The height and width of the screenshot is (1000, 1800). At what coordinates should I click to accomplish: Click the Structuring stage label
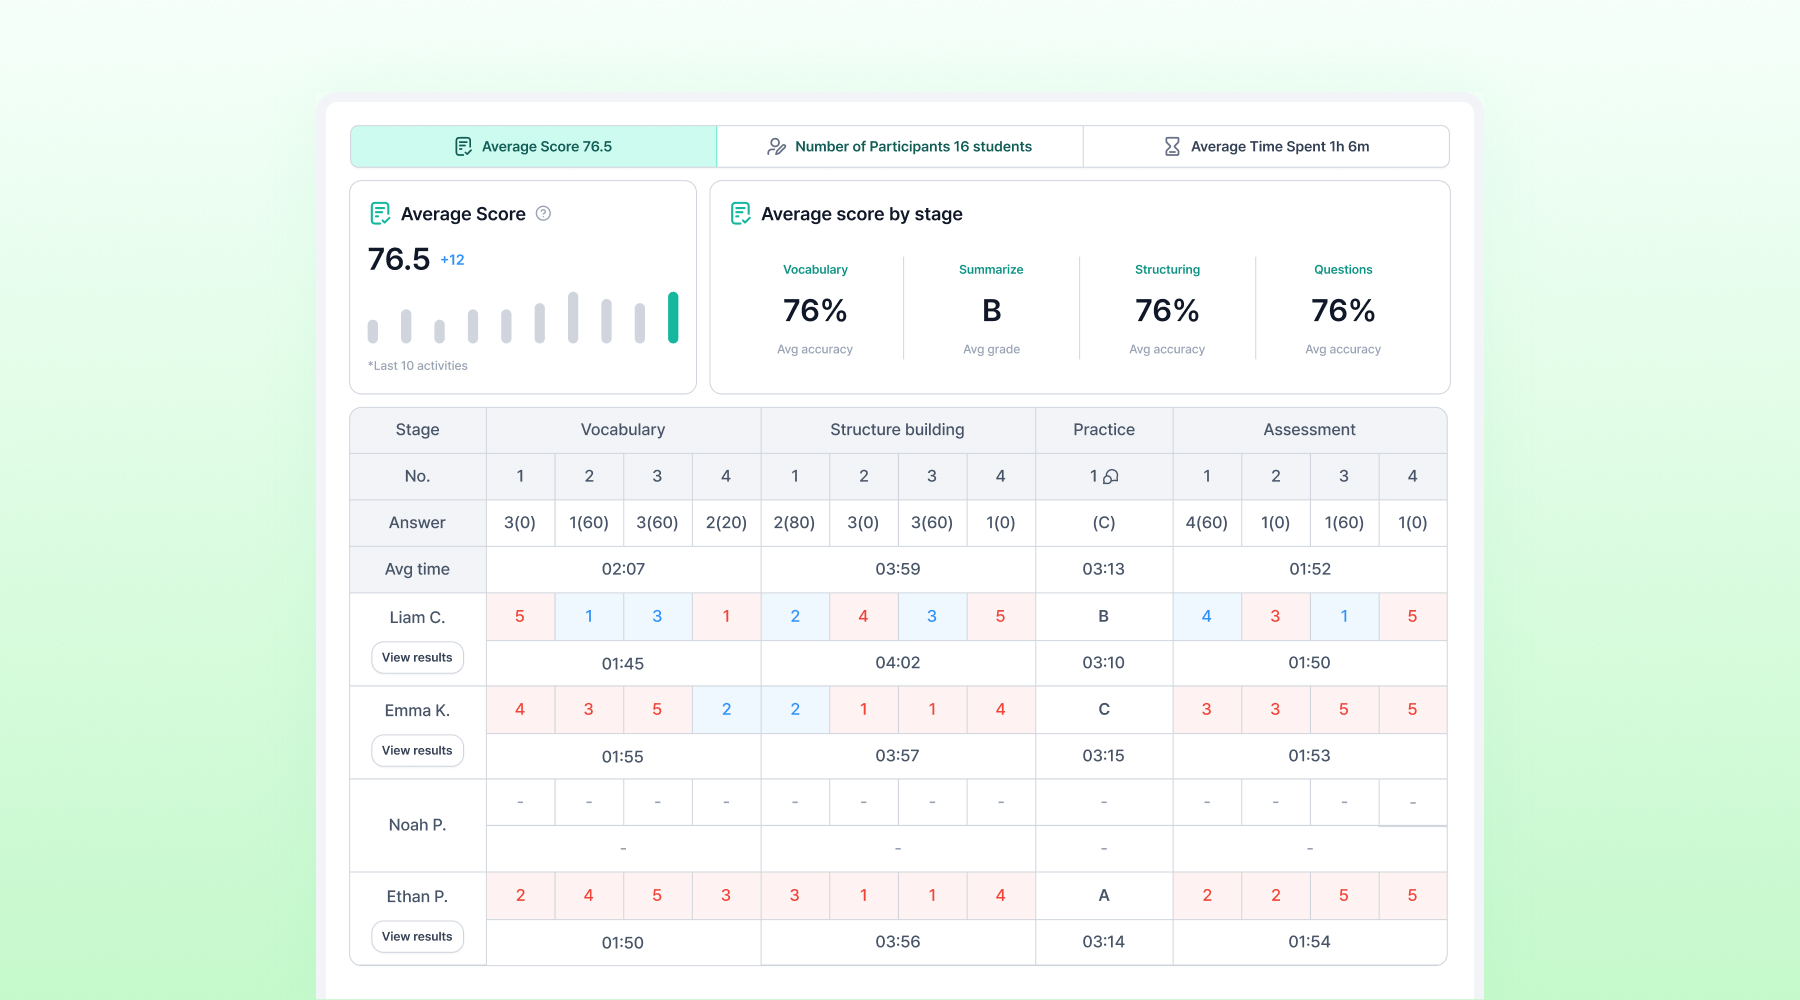coord(1167,270)
